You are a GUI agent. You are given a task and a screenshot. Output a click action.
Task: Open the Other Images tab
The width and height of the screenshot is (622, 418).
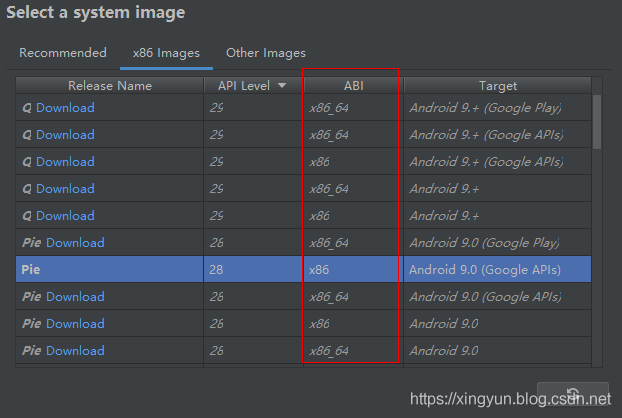tap(265, 53)
